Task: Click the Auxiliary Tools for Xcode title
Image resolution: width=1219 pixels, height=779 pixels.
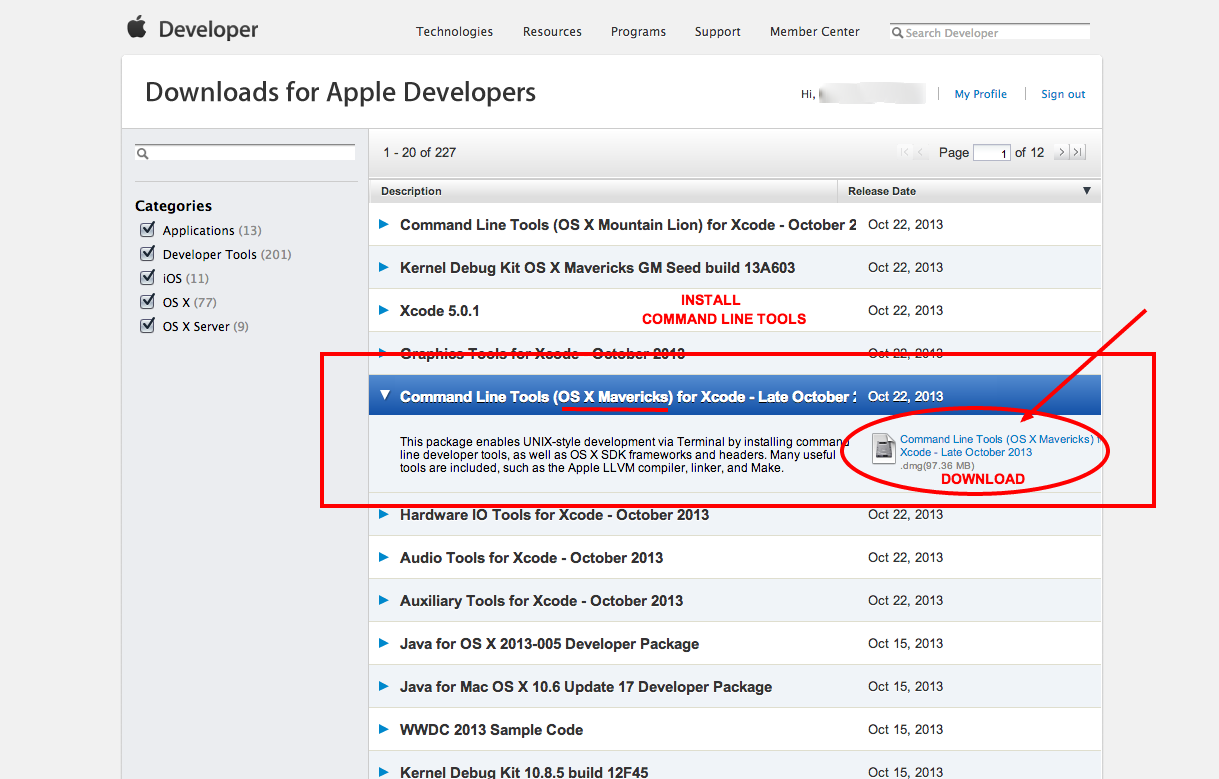Action: [x=541, y=601]
